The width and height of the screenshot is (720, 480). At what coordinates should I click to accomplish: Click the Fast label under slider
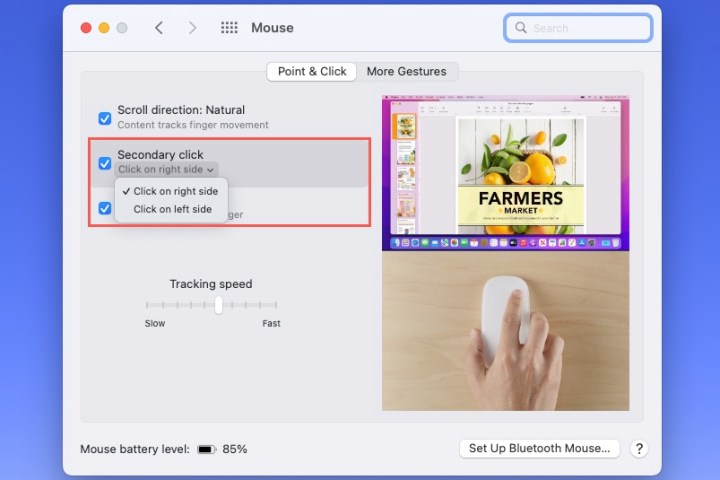[x=271, y=323]
